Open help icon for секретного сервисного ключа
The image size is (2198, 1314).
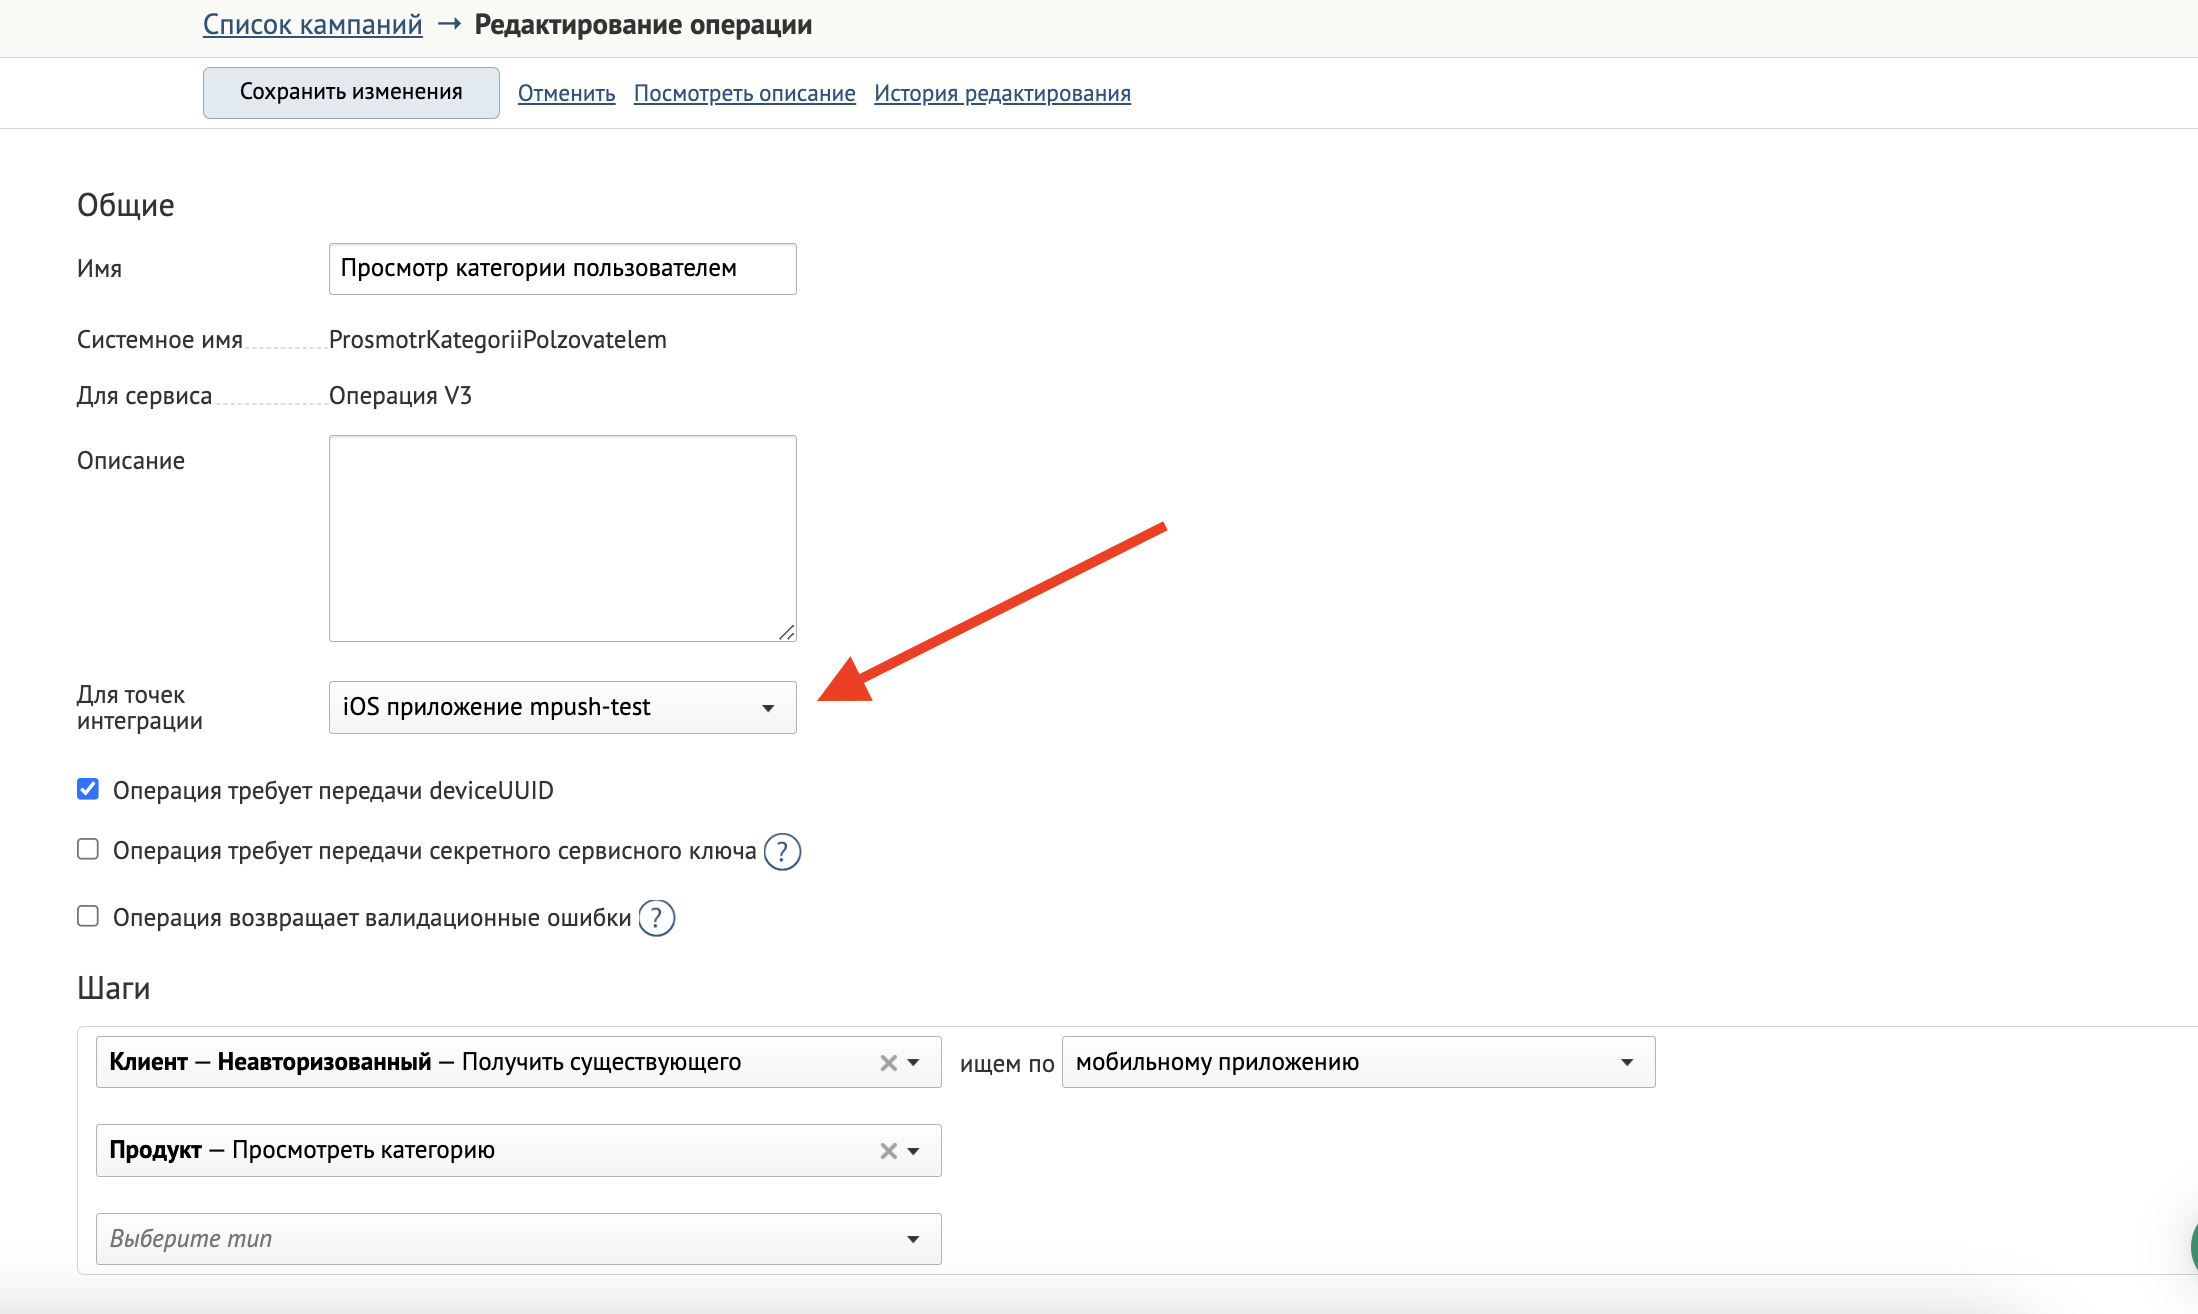pyautogui.click(x=782, y=852)
